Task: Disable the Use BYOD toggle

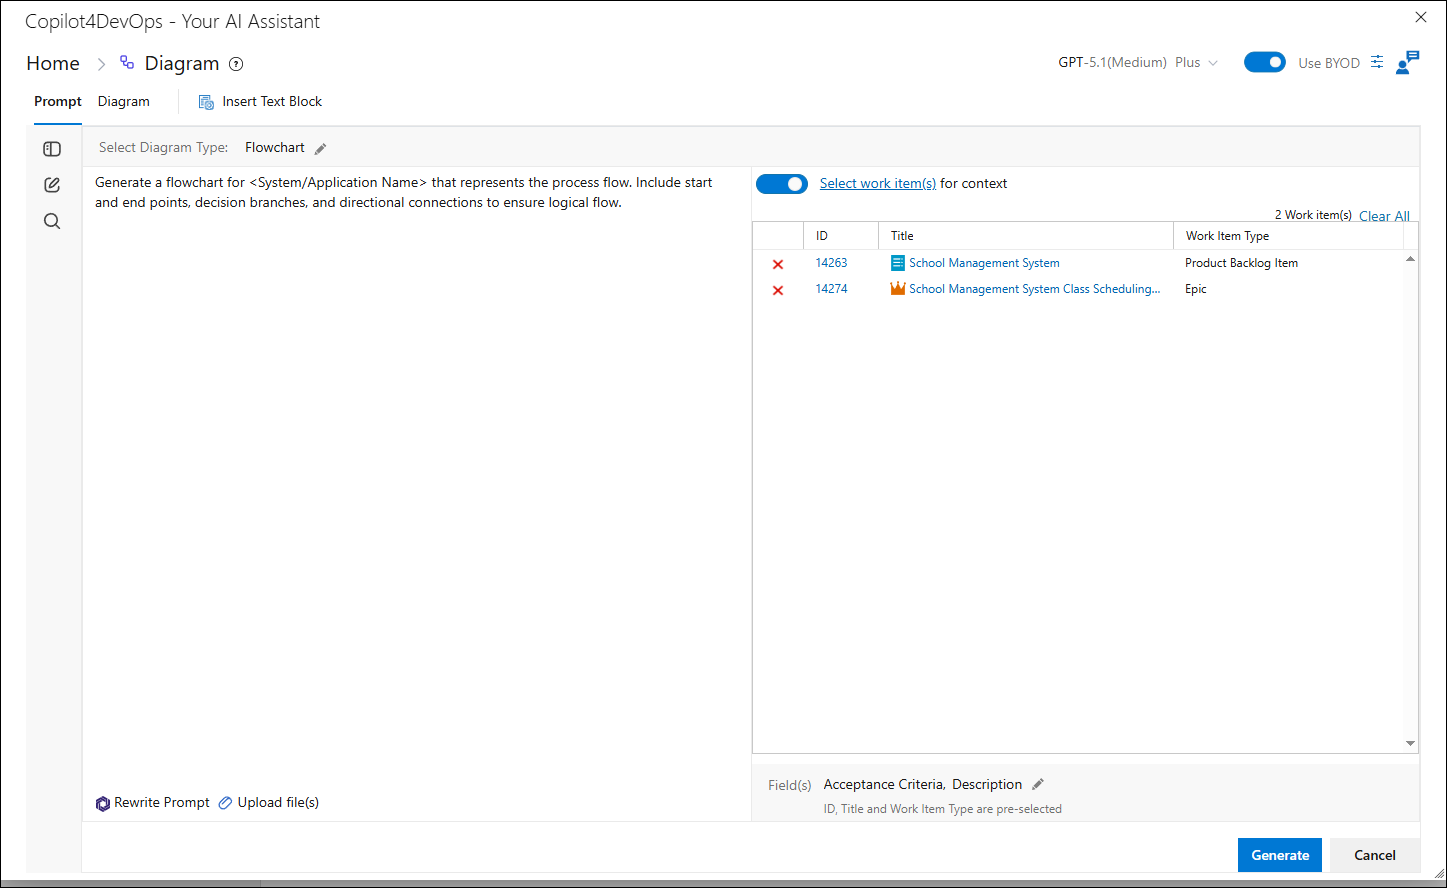Action: (1265, 62)
